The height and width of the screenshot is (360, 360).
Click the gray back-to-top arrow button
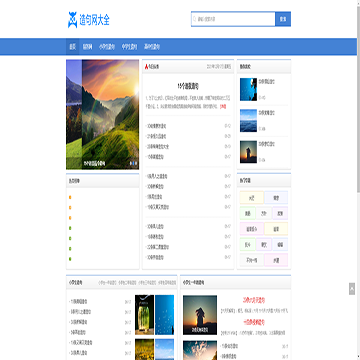352,289
